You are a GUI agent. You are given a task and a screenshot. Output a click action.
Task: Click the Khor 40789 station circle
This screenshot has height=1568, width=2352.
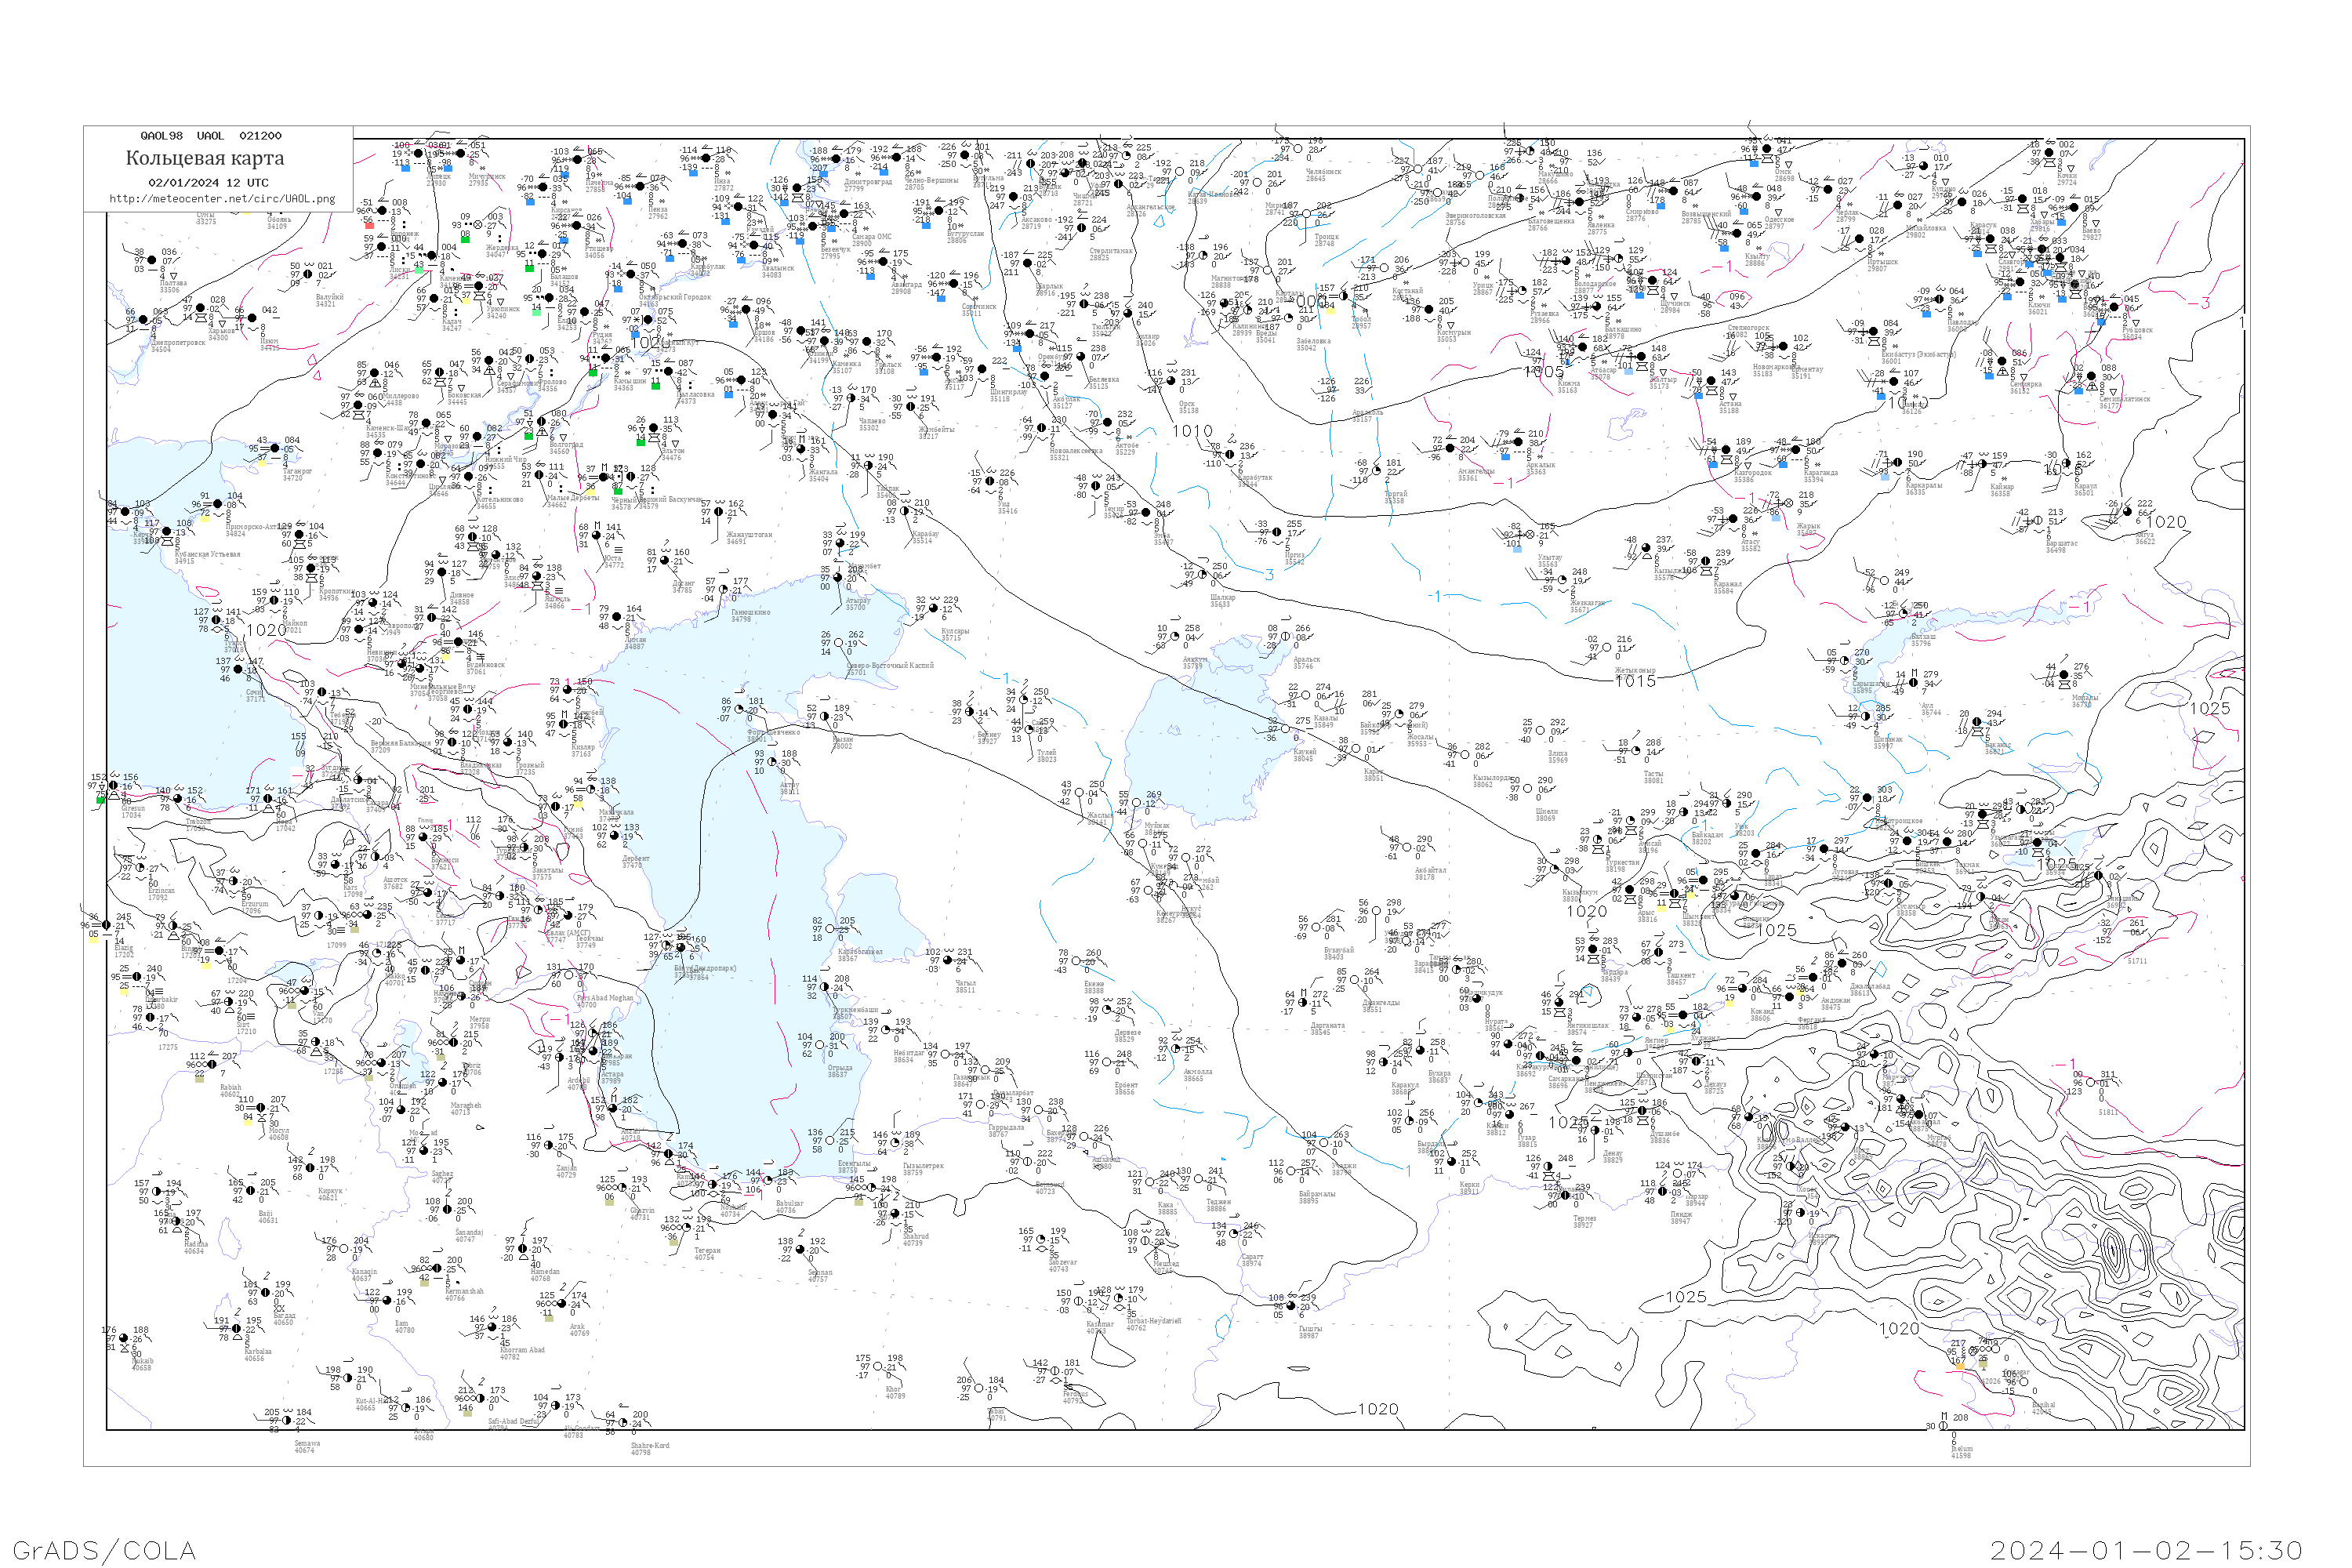[x=877, y=1366]
